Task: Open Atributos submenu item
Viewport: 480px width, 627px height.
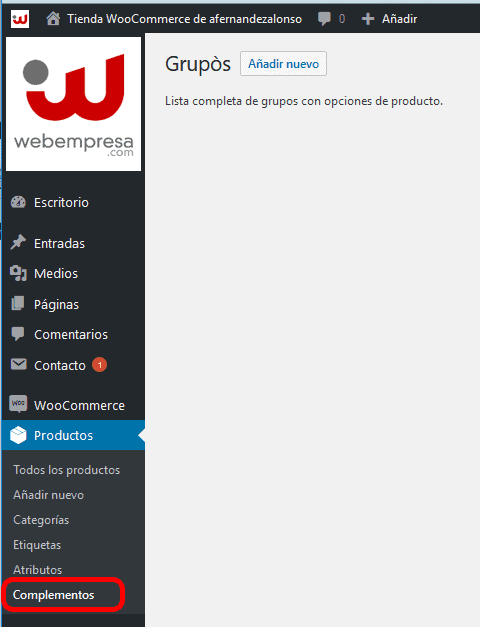Action: click(38, 570)
